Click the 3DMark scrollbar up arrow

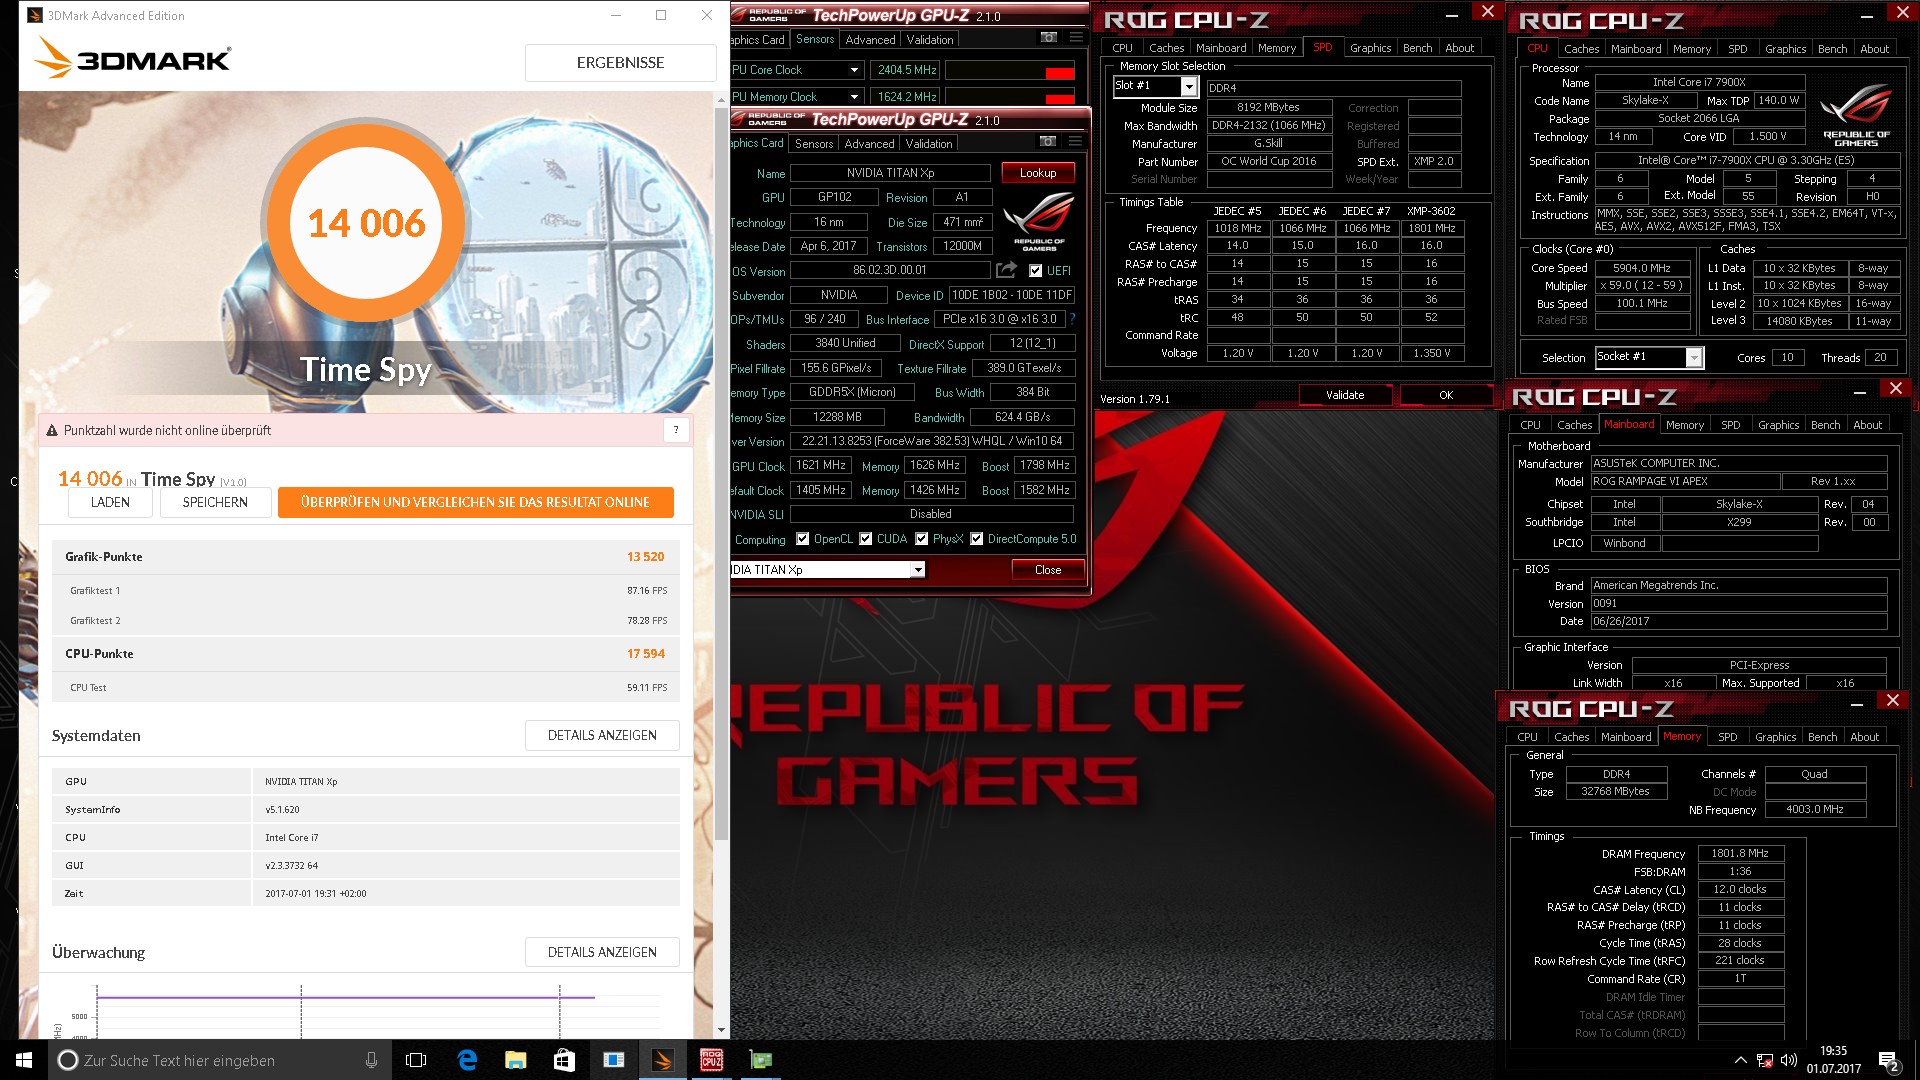click(x=721, y=100)
